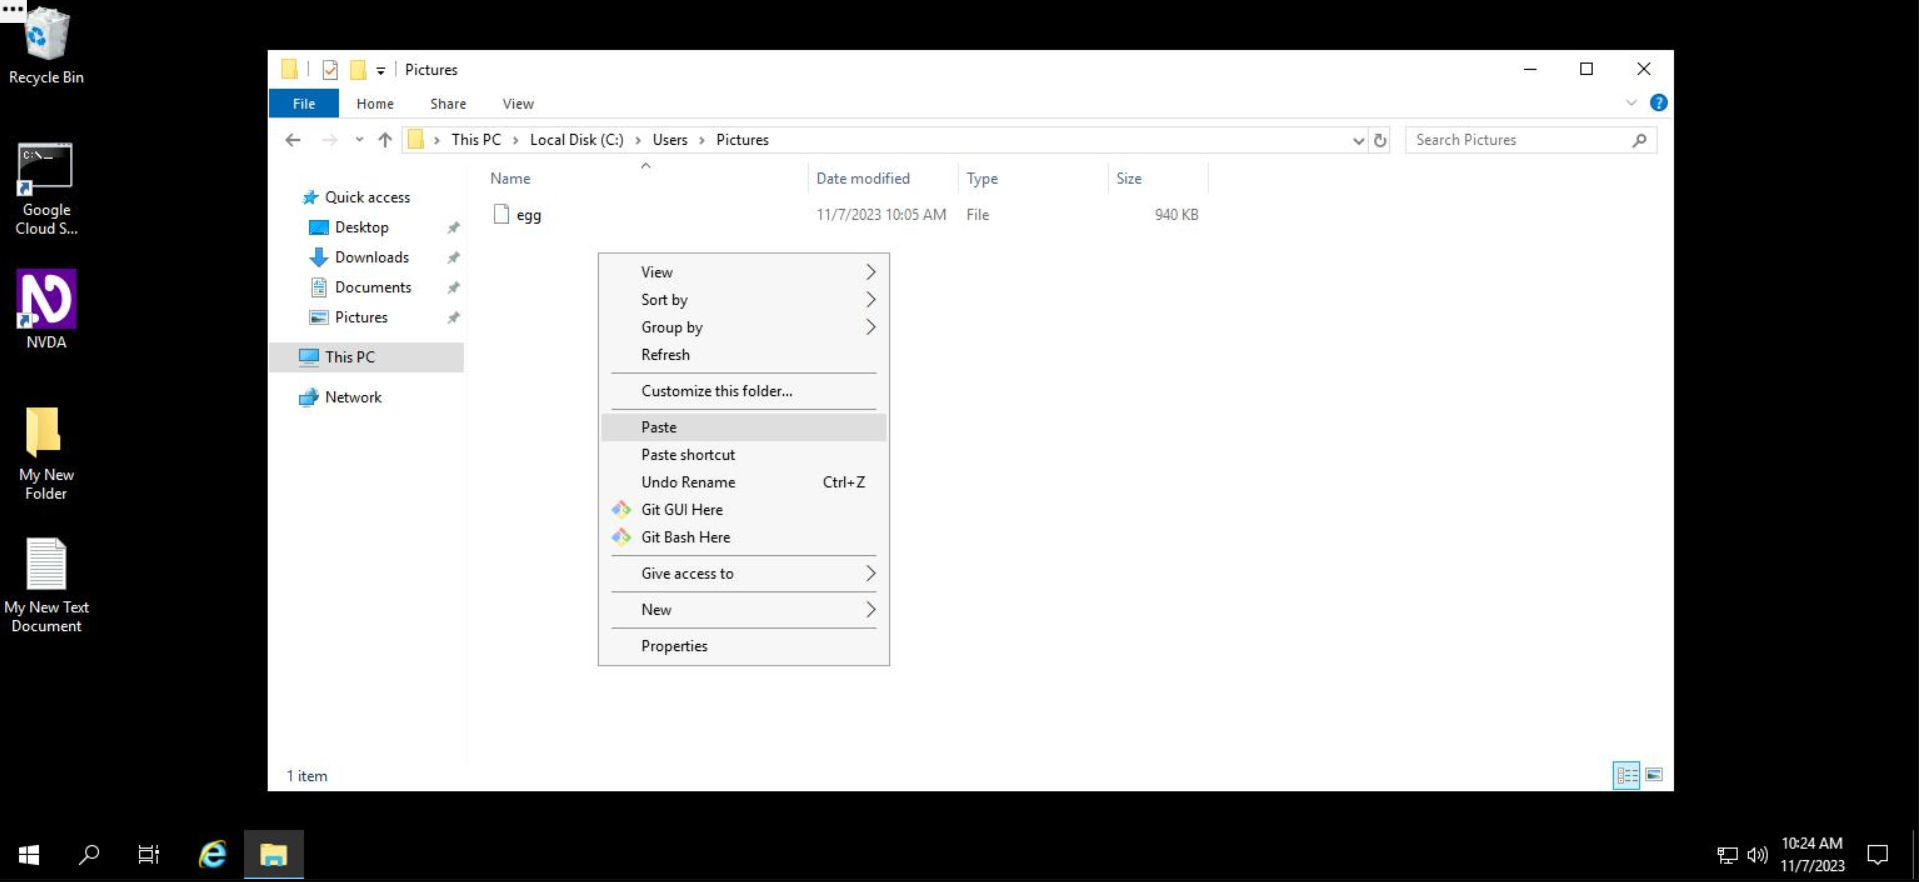1919x882 pixels.
Task: Unpin Desktop using its pin icon
Action: (x=453, y=228)
